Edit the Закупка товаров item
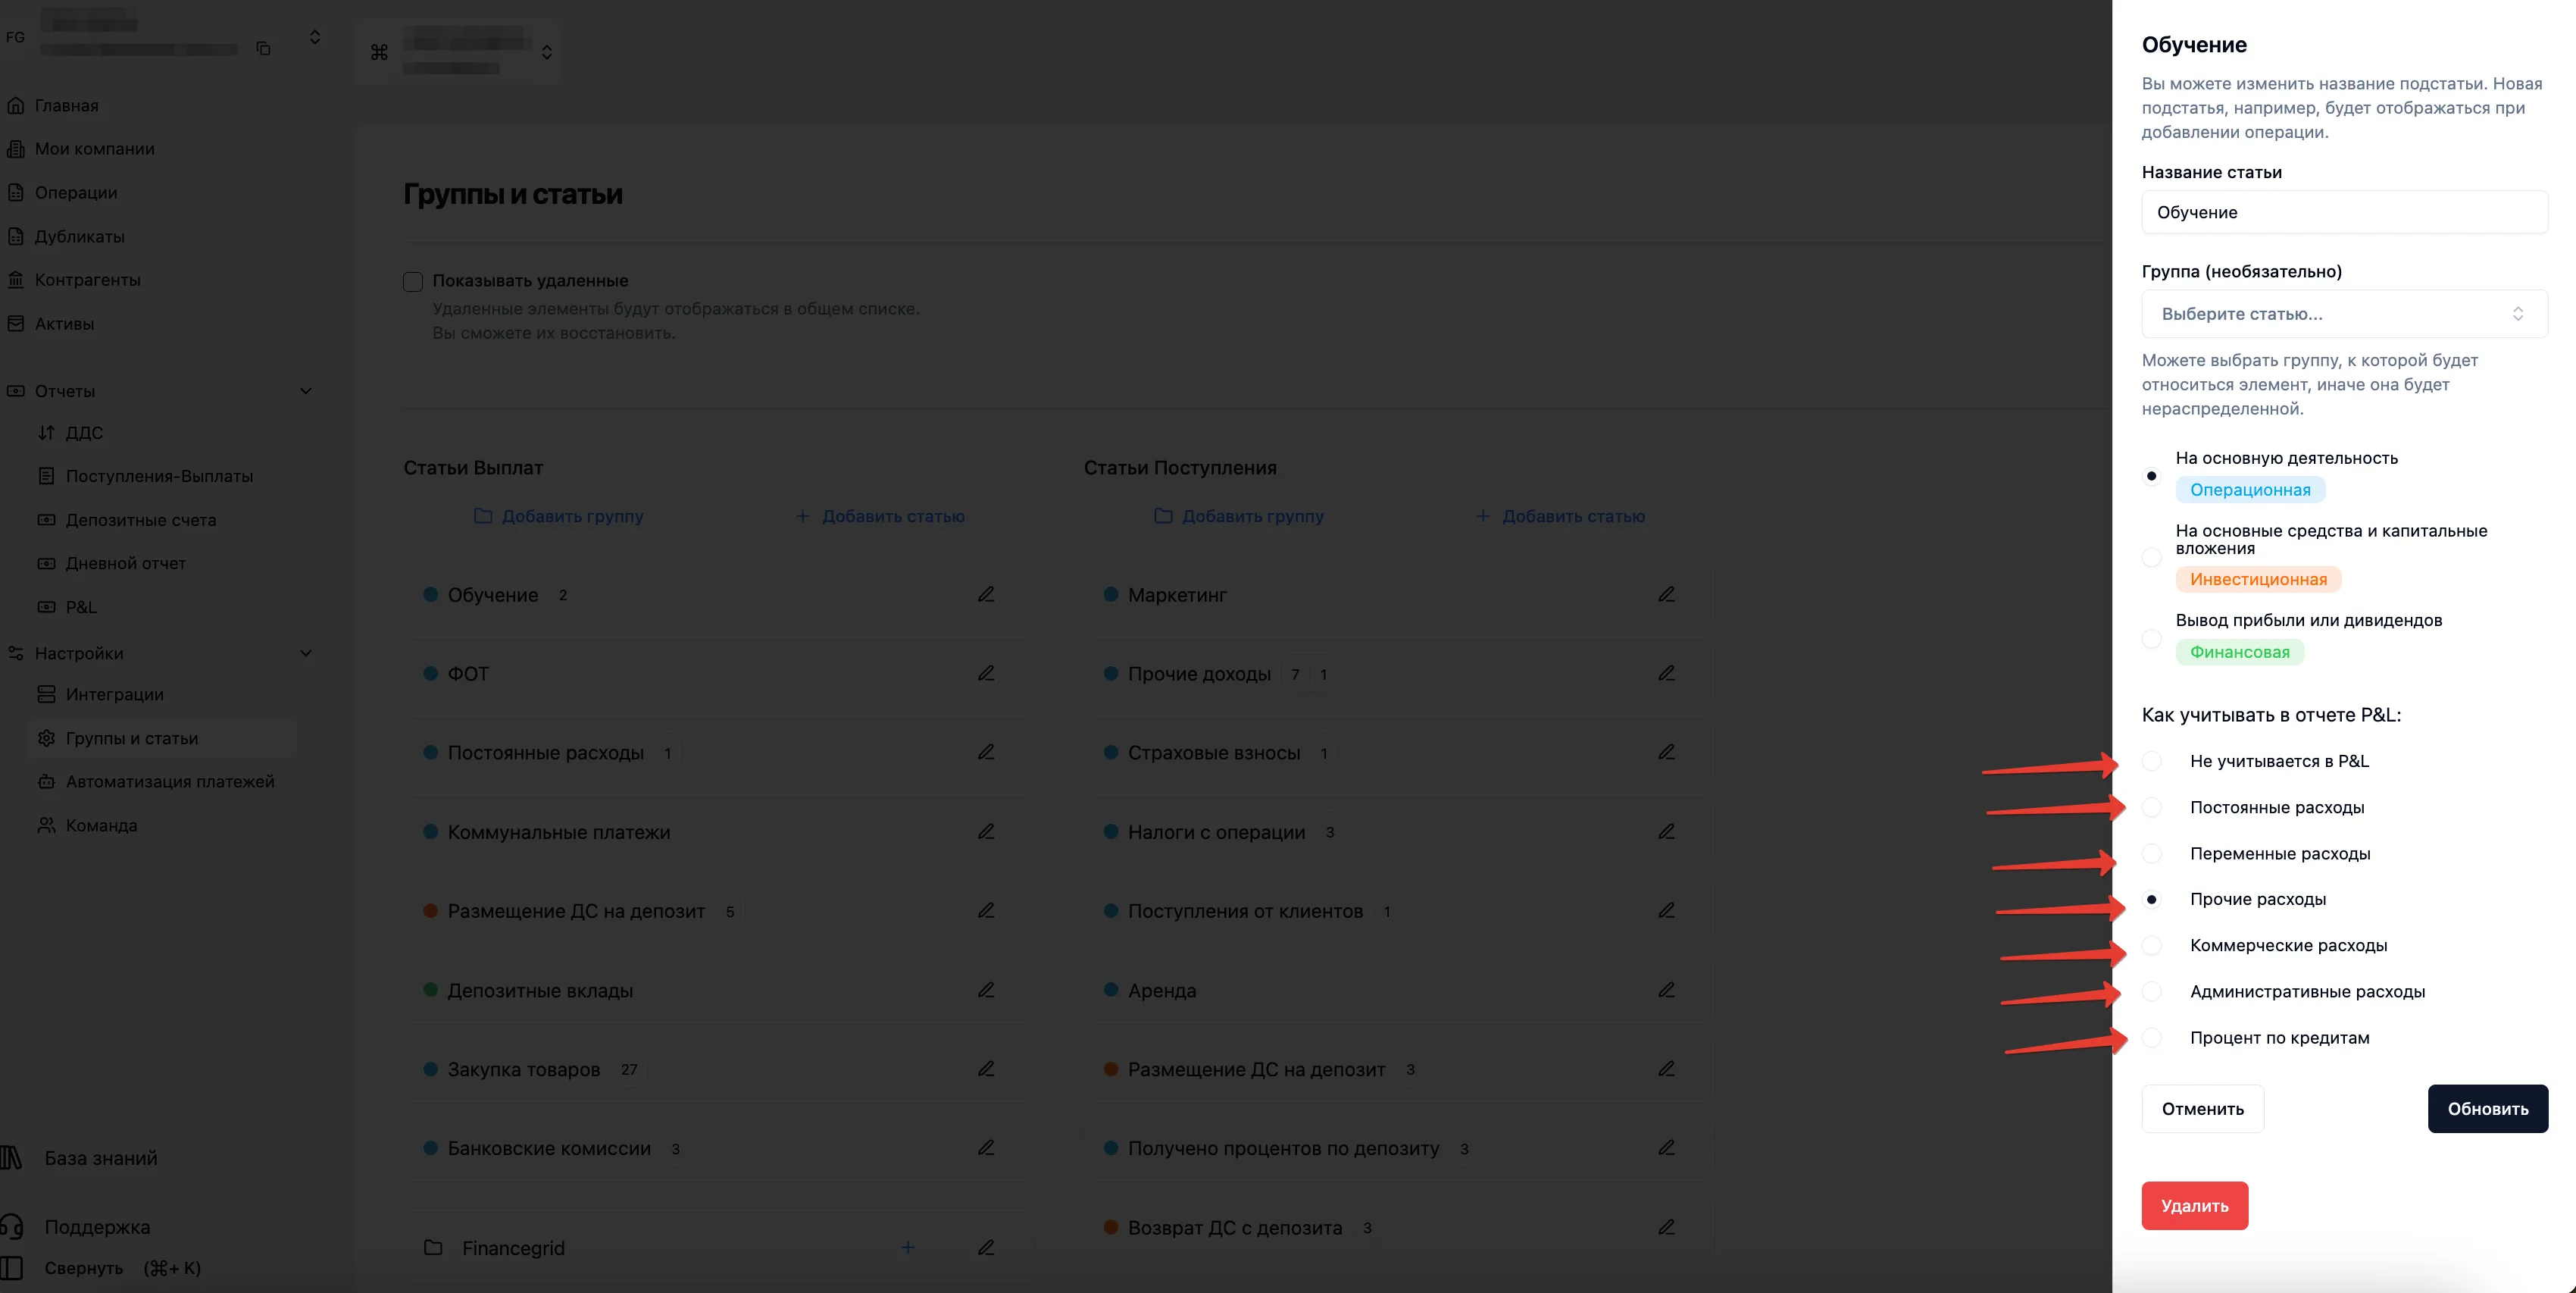The height and width of the screenshot is (1293, 2576). (986, 1069)
